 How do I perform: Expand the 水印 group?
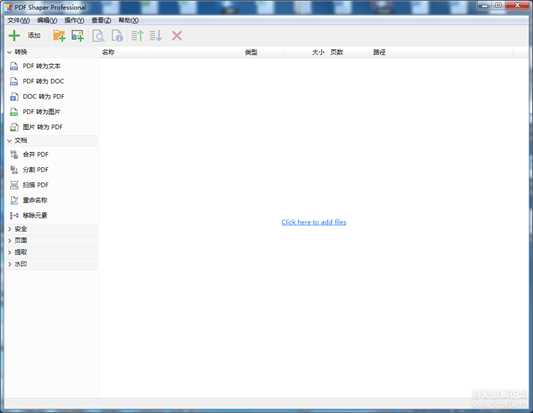(10, 264)
